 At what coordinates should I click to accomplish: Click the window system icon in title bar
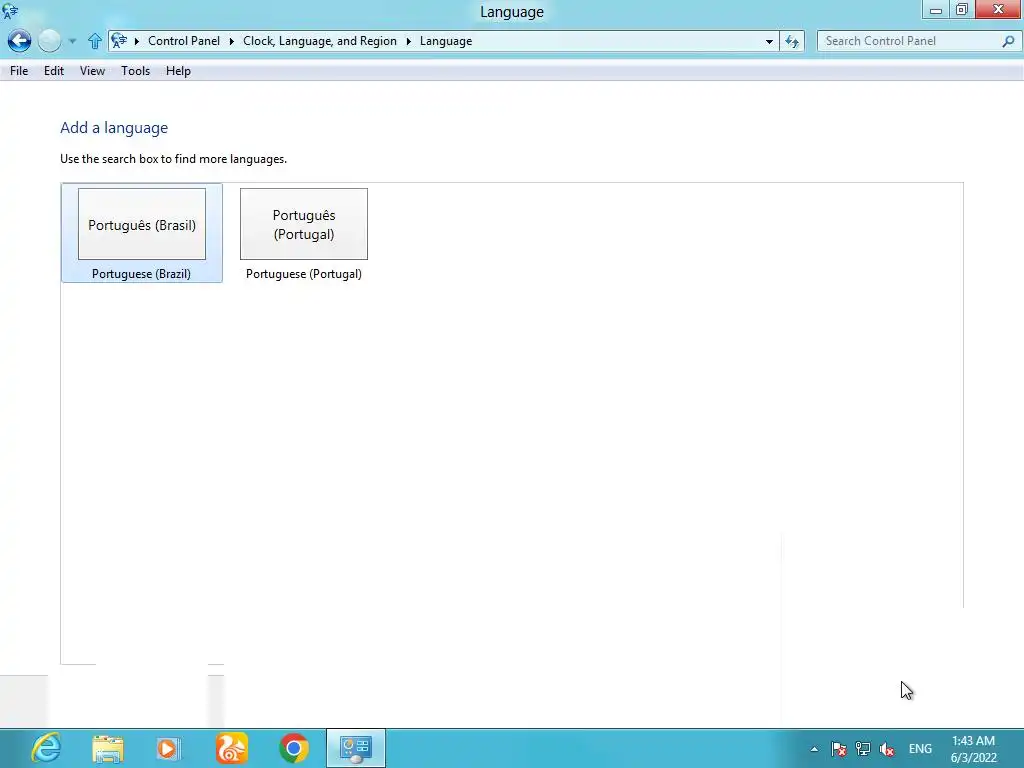(x=10, y=10)
